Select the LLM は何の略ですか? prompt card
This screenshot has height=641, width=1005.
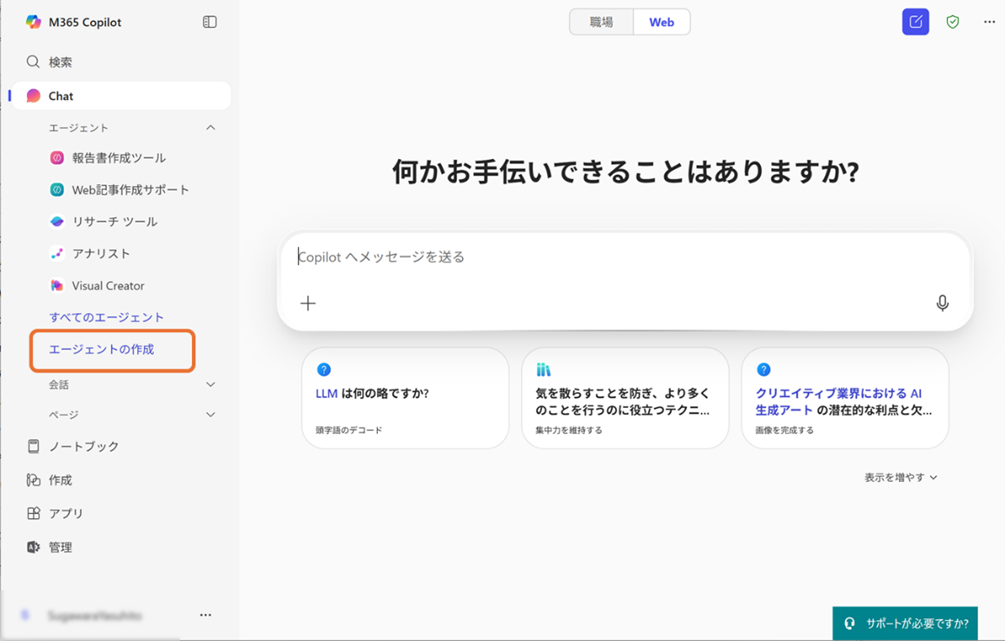coord(405,398)
